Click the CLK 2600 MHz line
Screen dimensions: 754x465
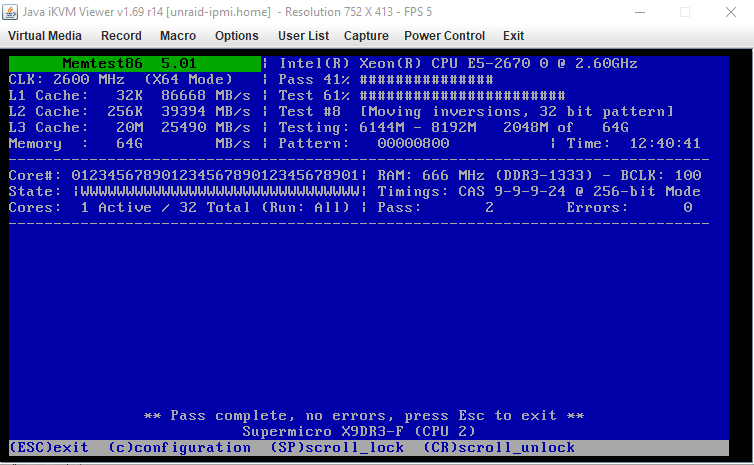(121, 79)
